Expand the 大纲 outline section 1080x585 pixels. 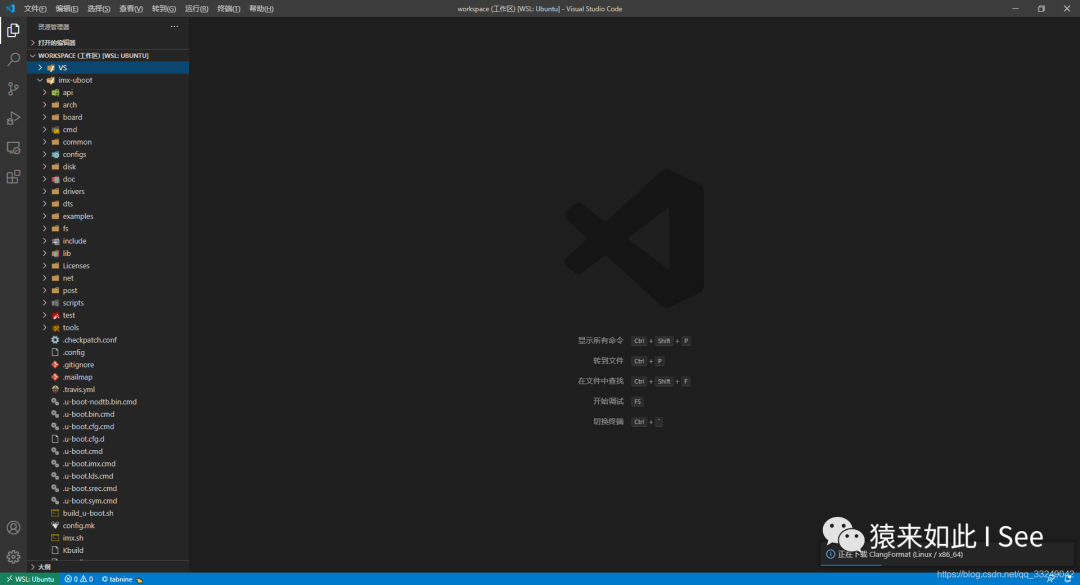tap(108, 566)
